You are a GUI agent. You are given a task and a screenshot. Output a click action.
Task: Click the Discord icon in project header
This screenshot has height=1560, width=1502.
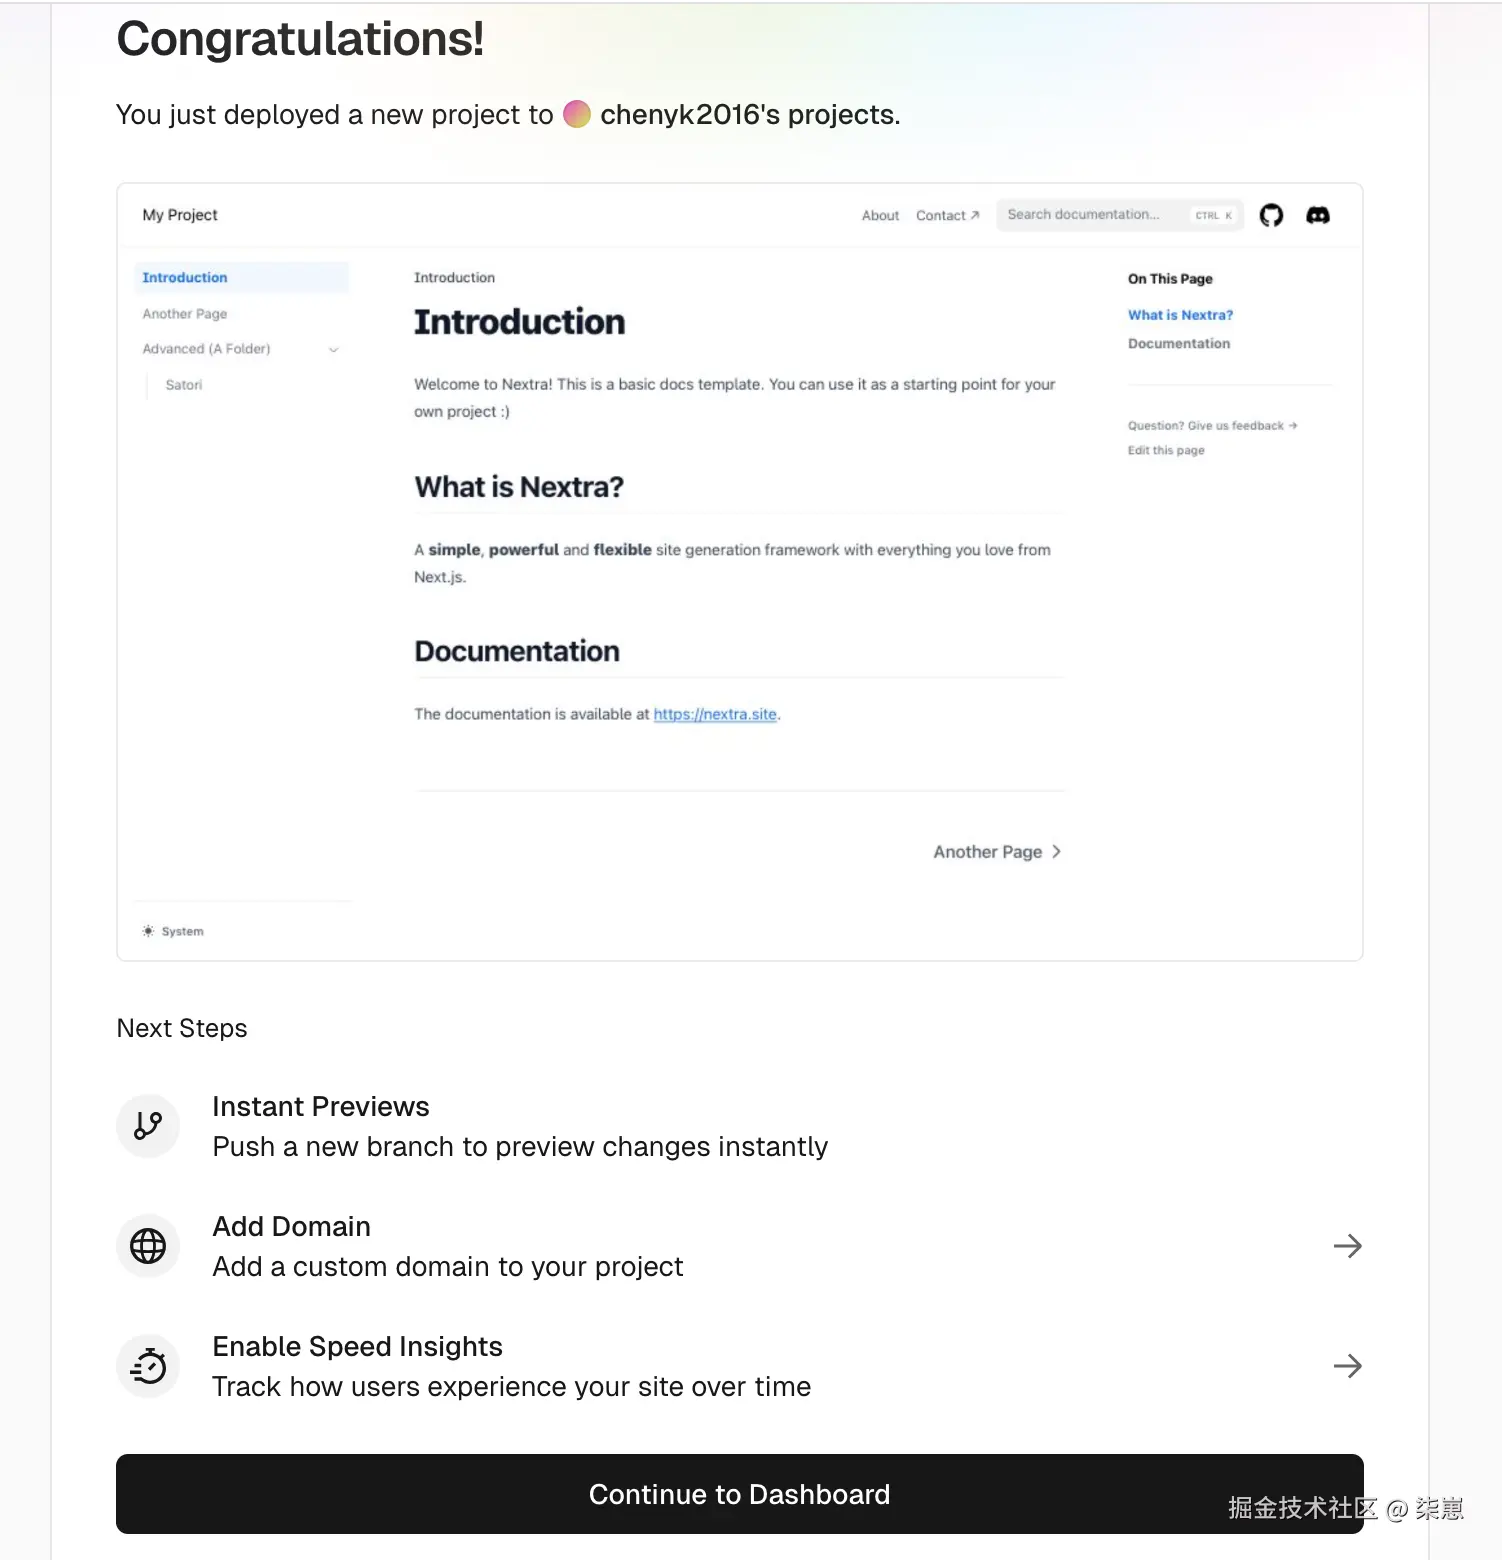[1318, 215]
